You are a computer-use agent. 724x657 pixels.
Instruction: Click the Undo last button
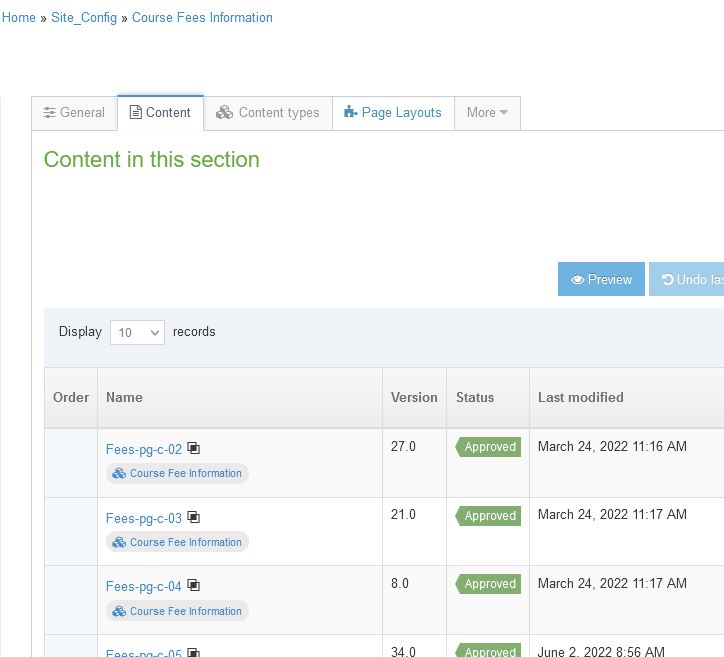point(687,279)
